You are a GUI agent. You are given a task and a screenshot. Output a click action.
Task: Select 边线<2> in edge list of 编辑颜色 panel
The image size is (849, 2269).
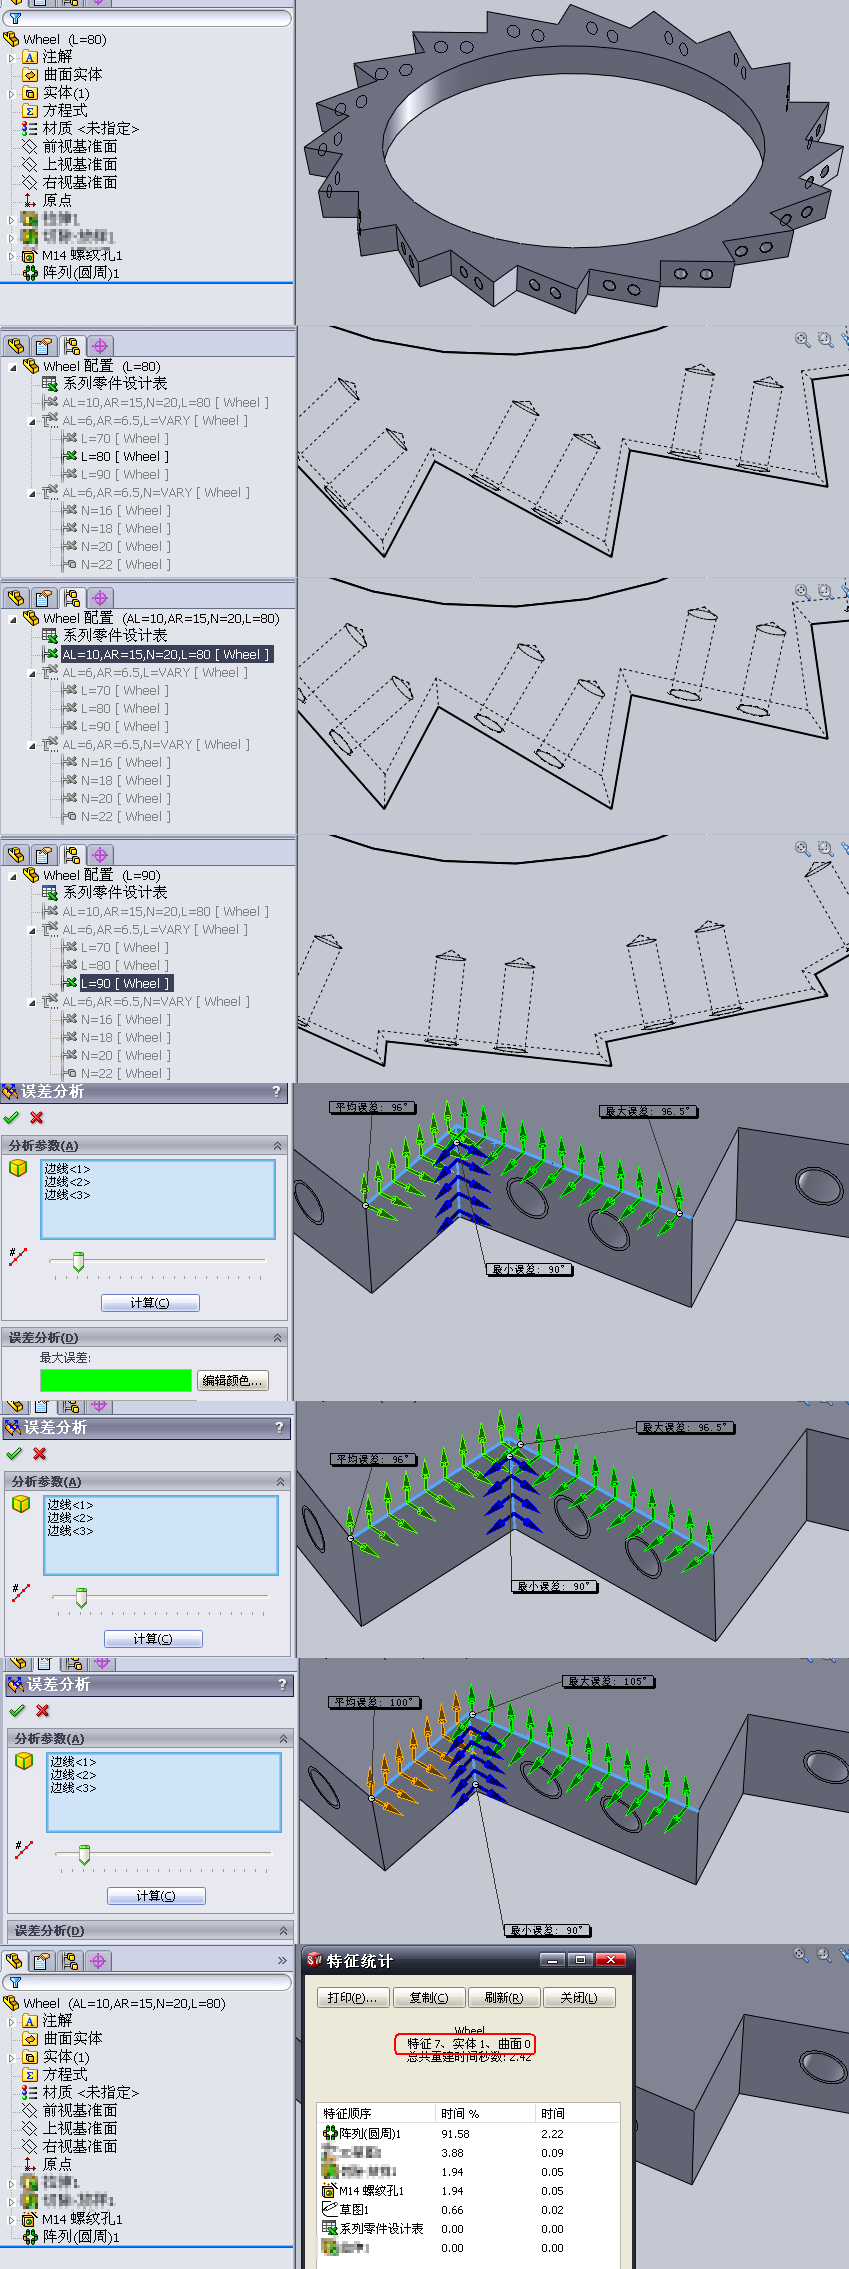67,1182
